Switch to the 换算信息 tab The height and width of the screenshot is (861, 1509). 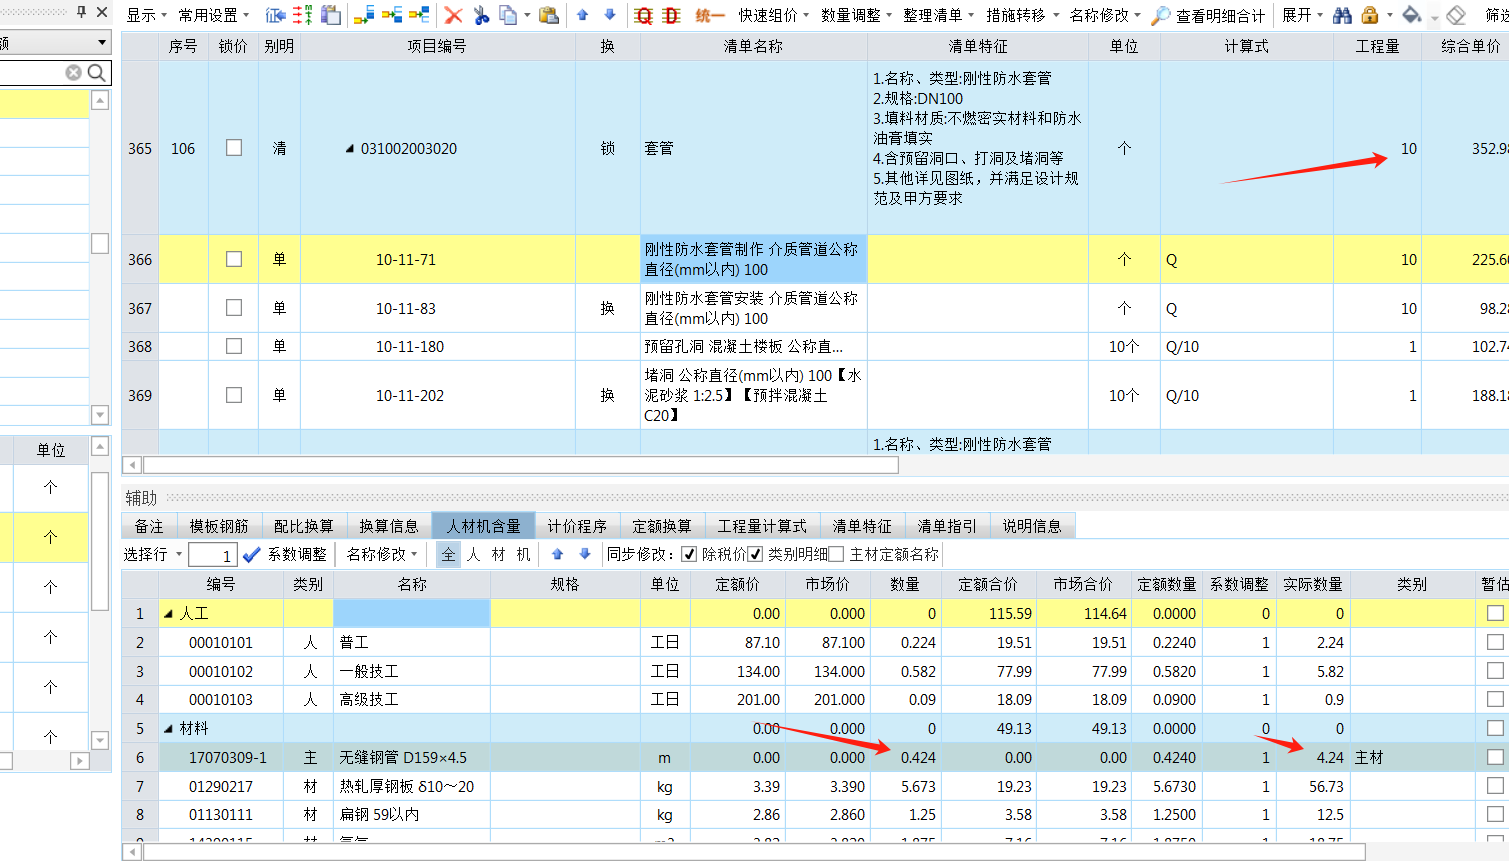pyautogui.click(x=389, y=526)
